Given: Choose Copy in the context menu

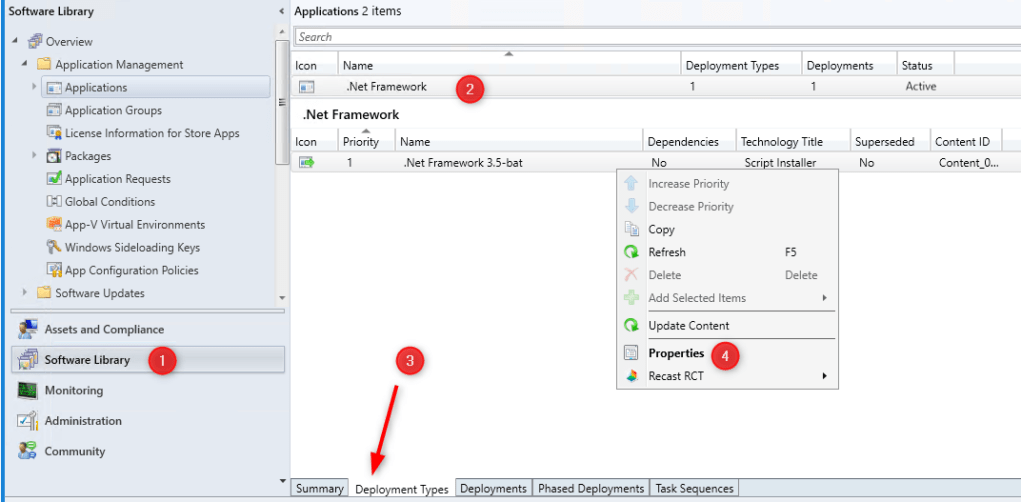Looking at the screenshot, I should pos(661,230).
